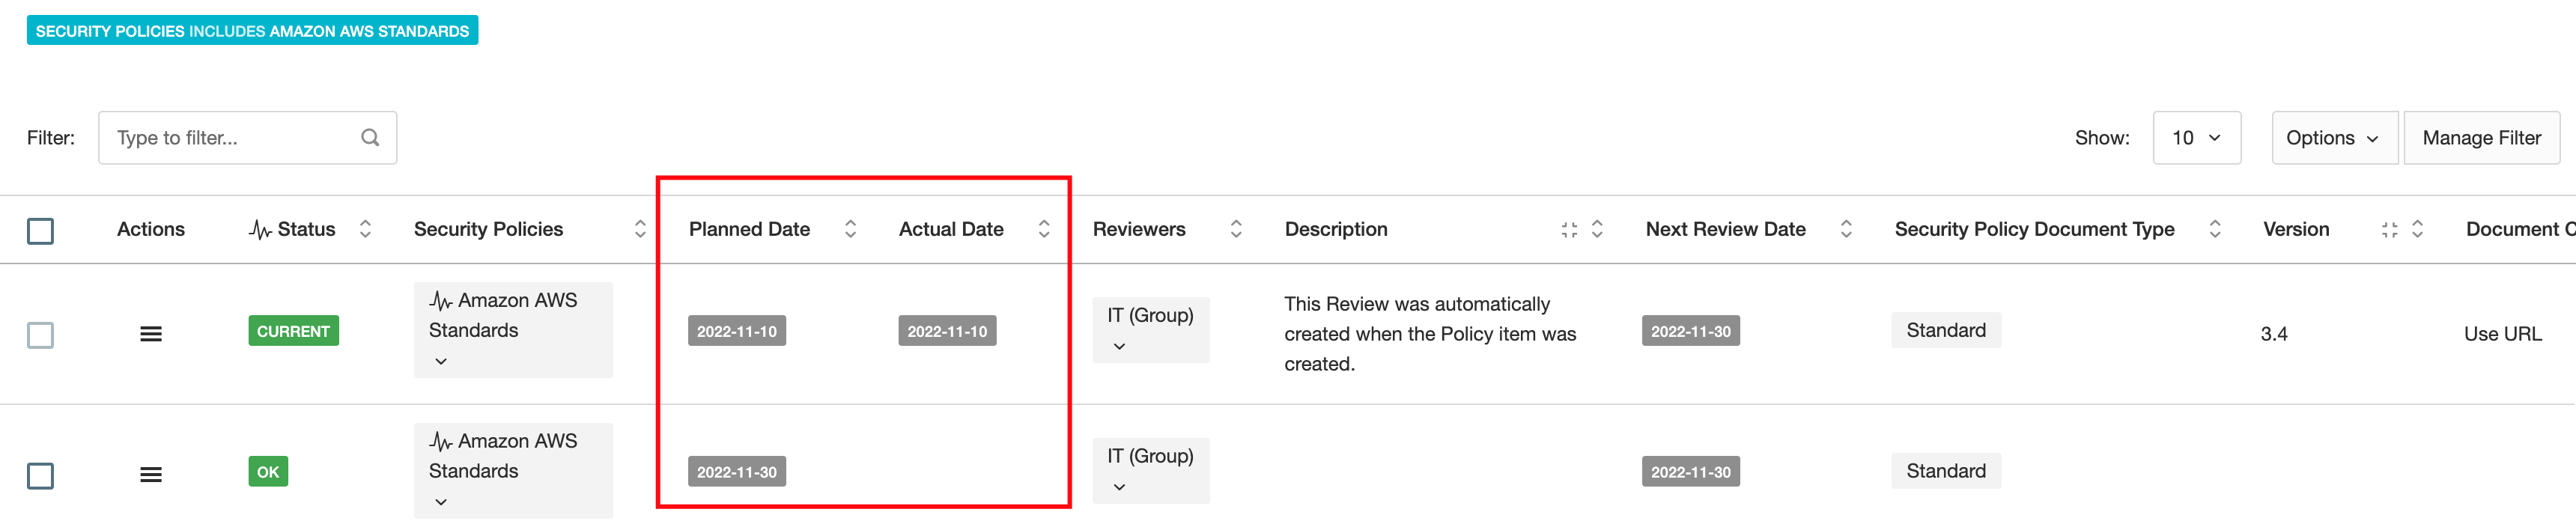The width and height of the screenshot is (2576, 530).
Task: Toggle the select-all checkbox in header
Action: point(41,231)
